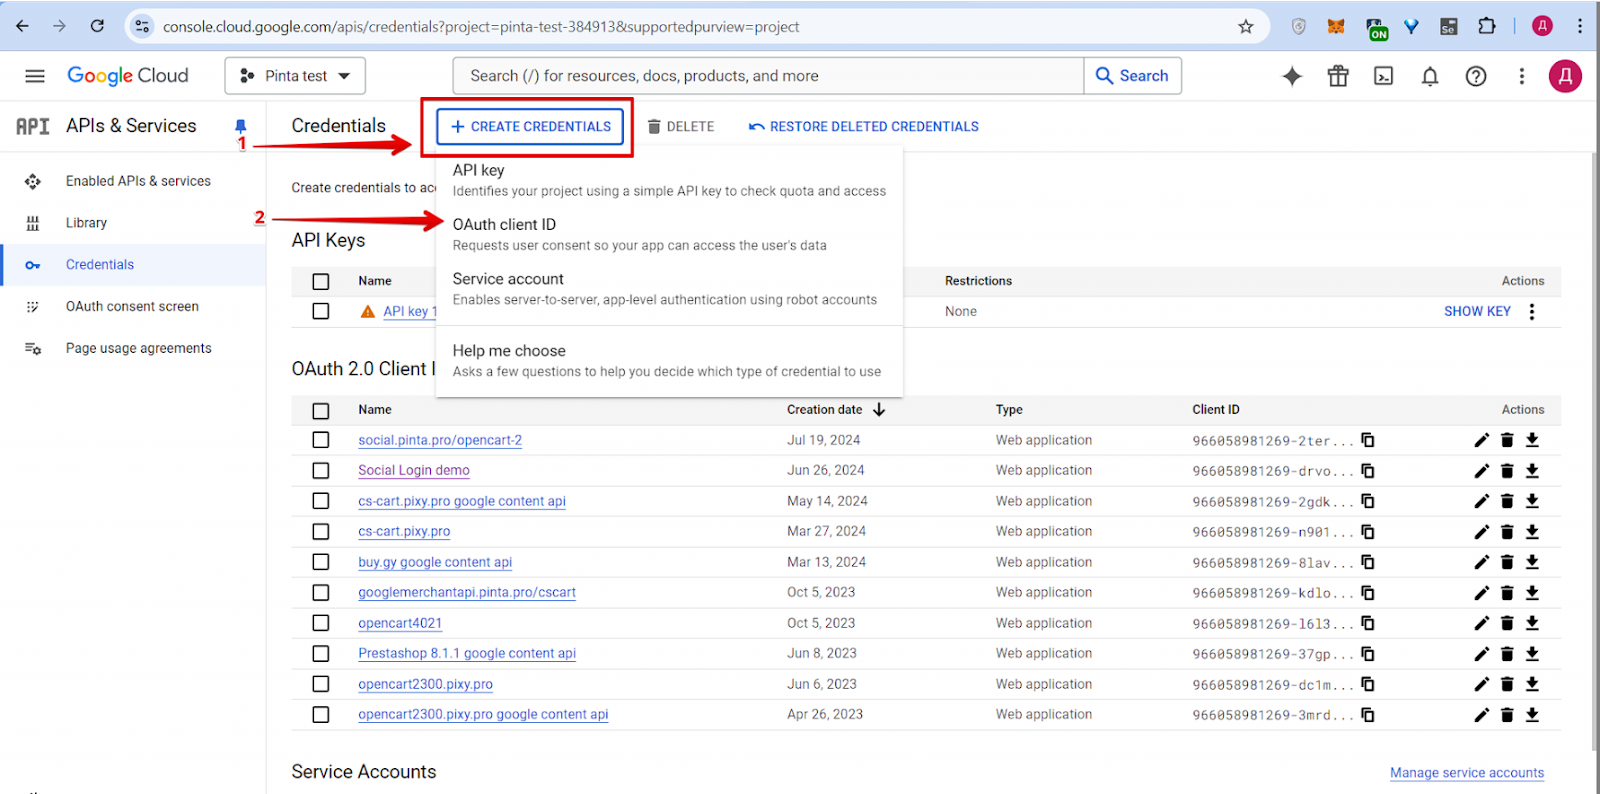Image resolution: width=1600 pixels, height=794 pixels.
Task: Open OAuth consent screen in sidebar
Action: (133, 307)
